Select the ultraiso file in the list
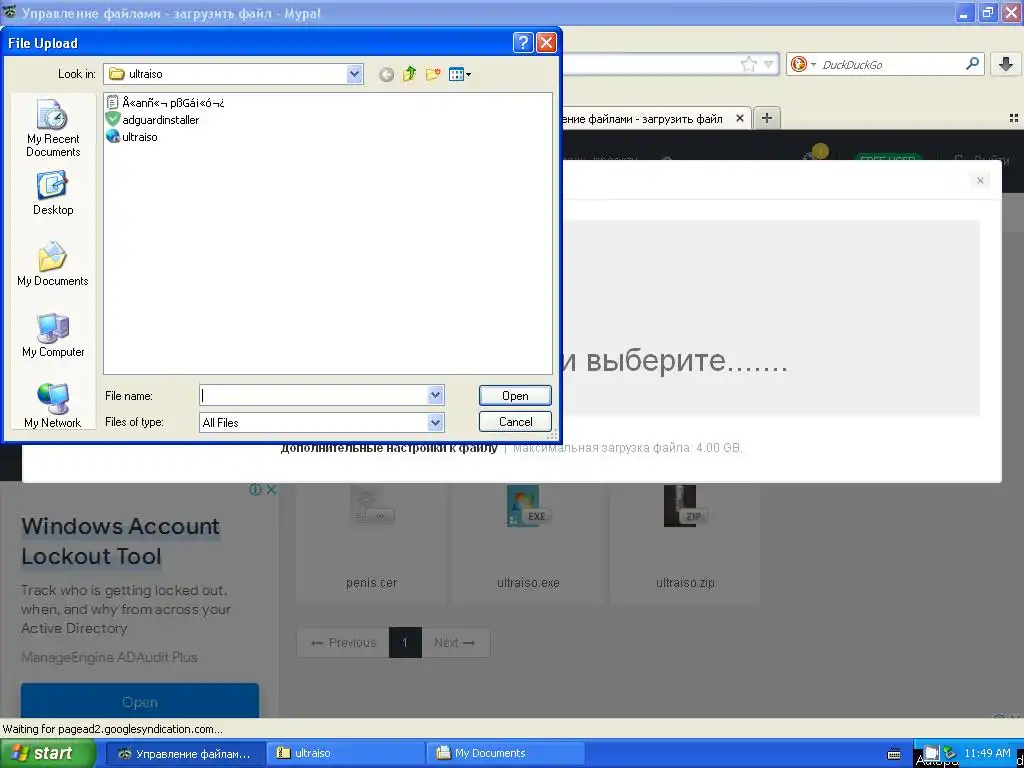Image resolution: width=1024 pixels, height=768 pixels. click(132, 136)
